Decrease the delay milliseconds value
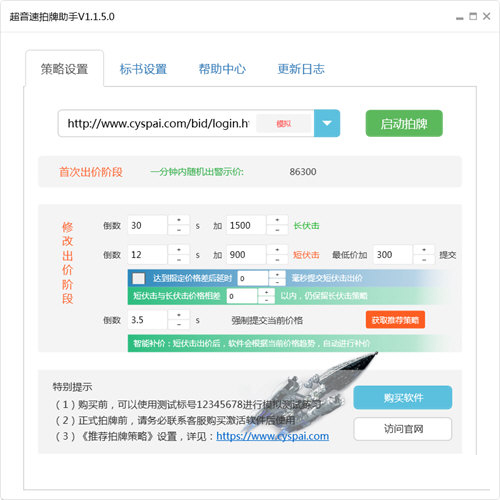The width and height of the screenshot is (500, 500). (277, 282)
